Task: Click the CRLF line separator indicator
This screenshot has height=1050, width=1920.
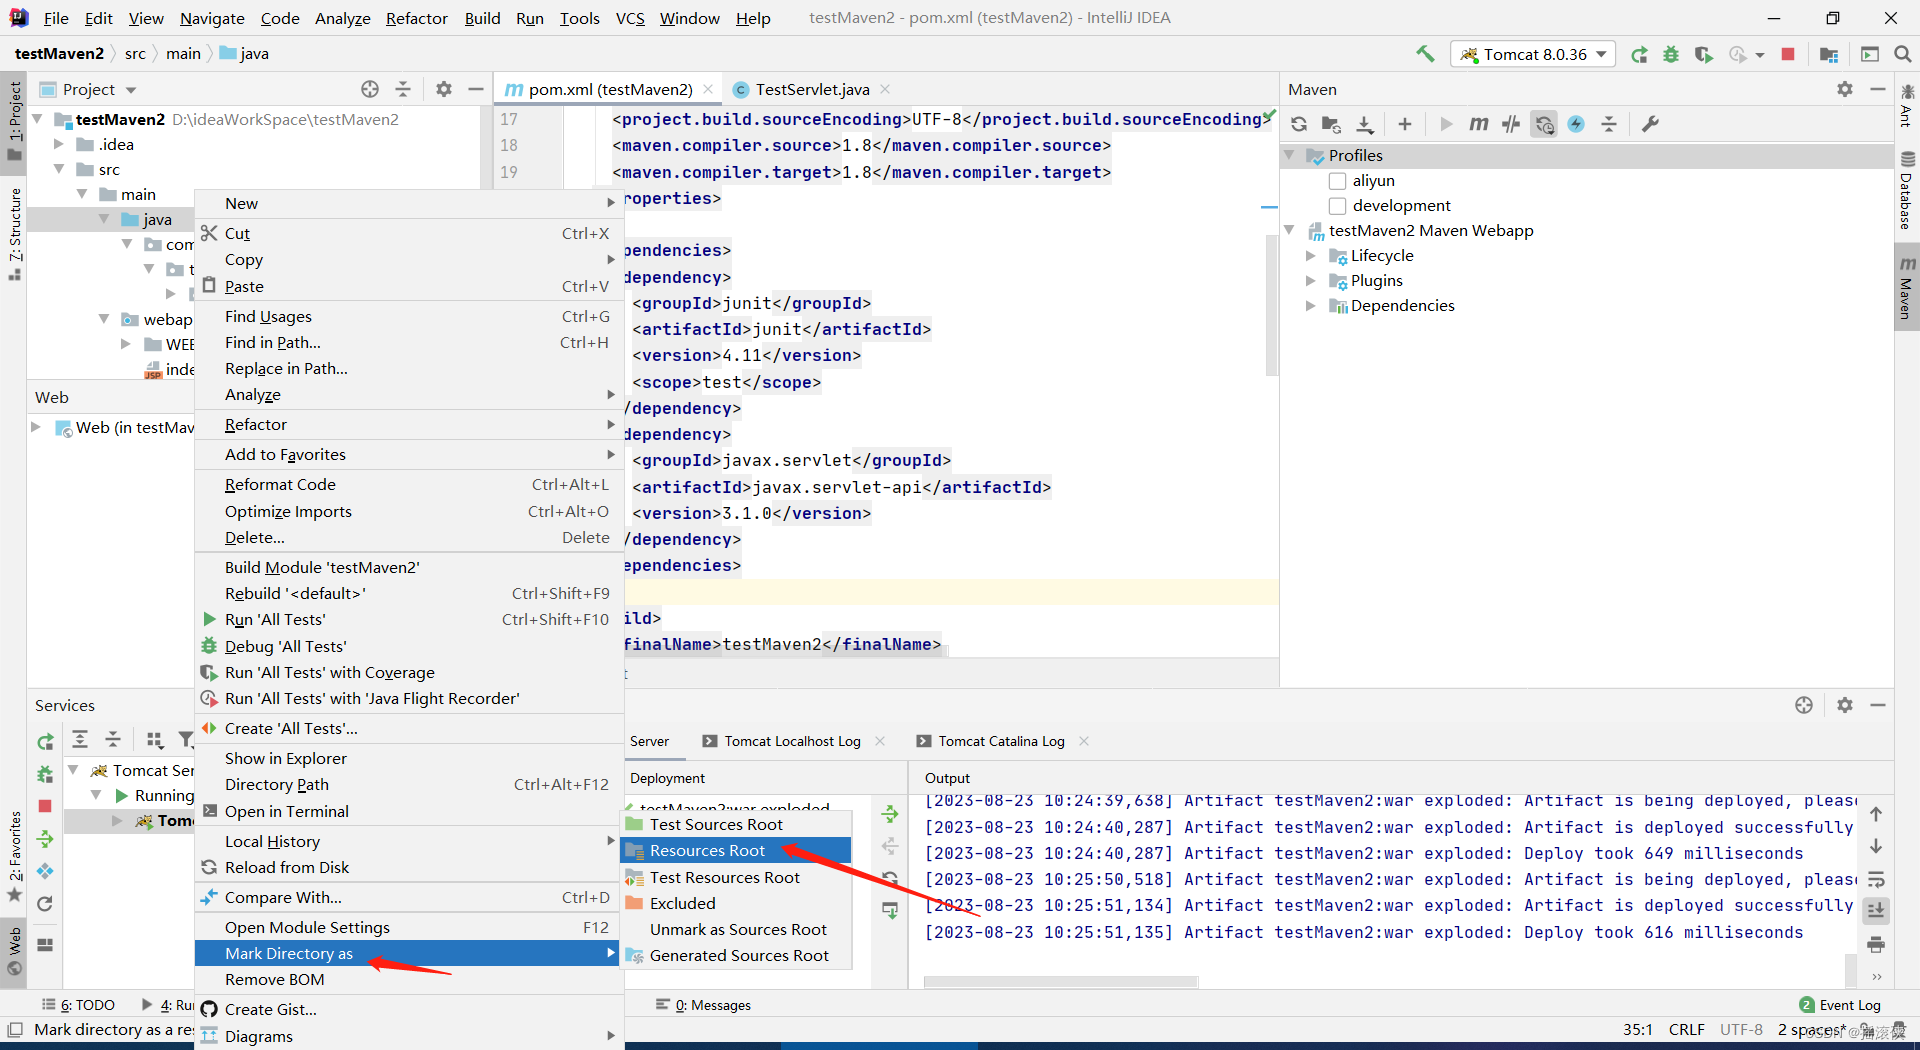Action: coord(1686,1029)
